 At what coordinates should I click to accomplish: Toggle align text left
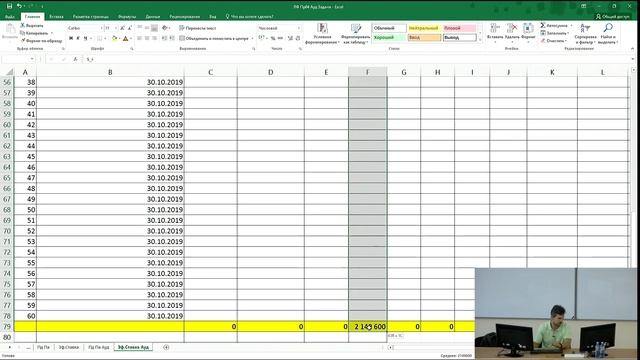click(140, 38)
